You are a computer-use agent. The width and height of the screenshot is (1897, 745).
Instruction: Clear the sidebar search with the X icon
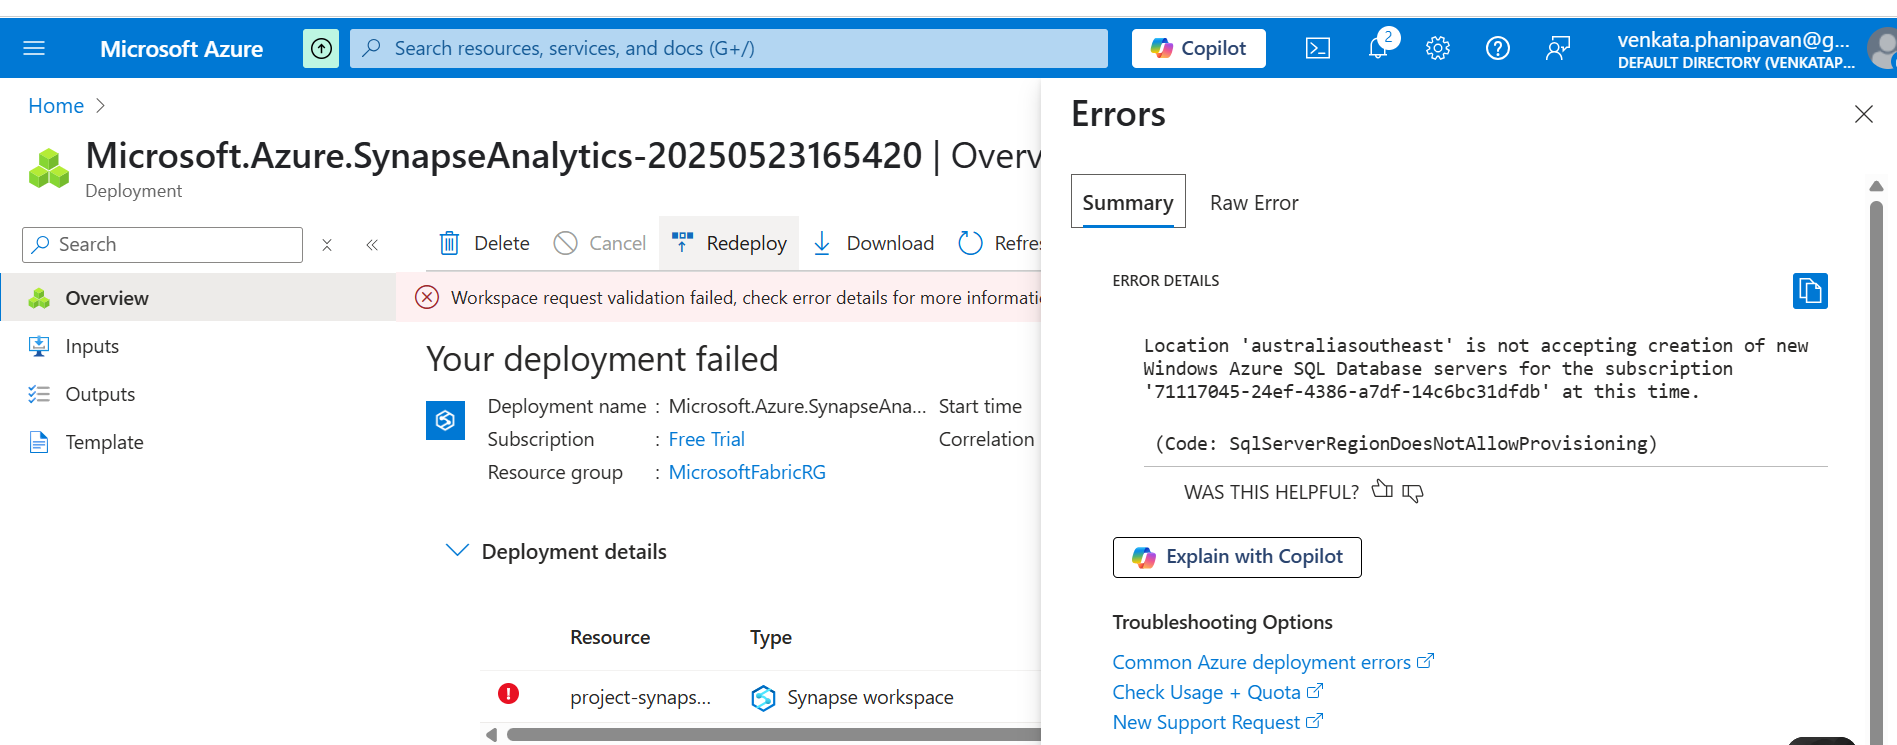click(x=327, y=245)
